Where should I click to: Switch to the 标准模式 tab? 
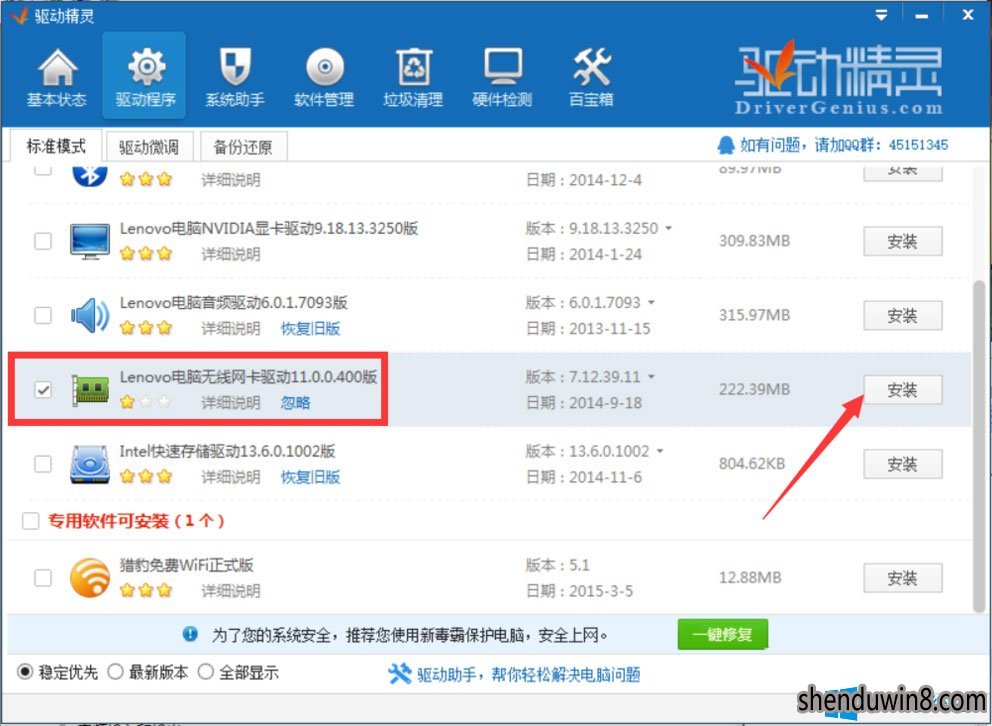56,146
